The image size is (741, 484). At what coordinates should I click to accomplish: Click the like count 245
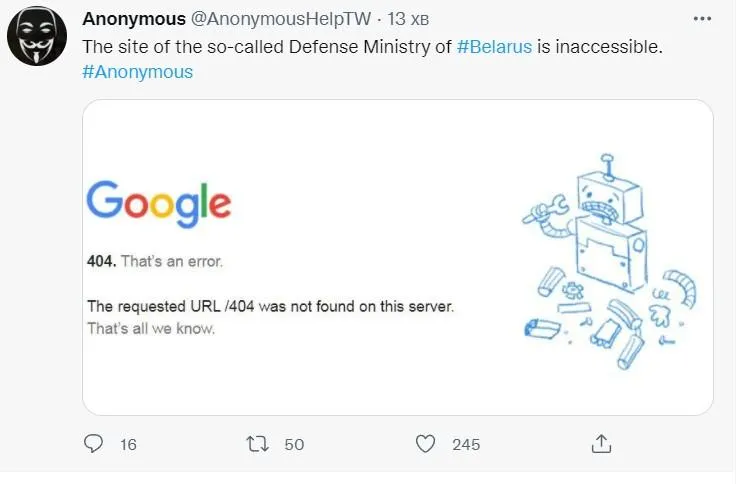tap(465, 444)
